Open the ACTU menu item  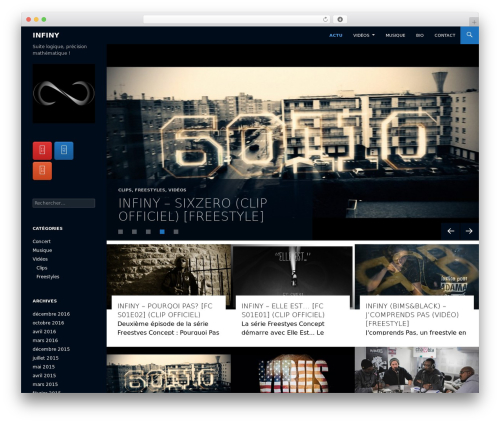click(336, 35)
